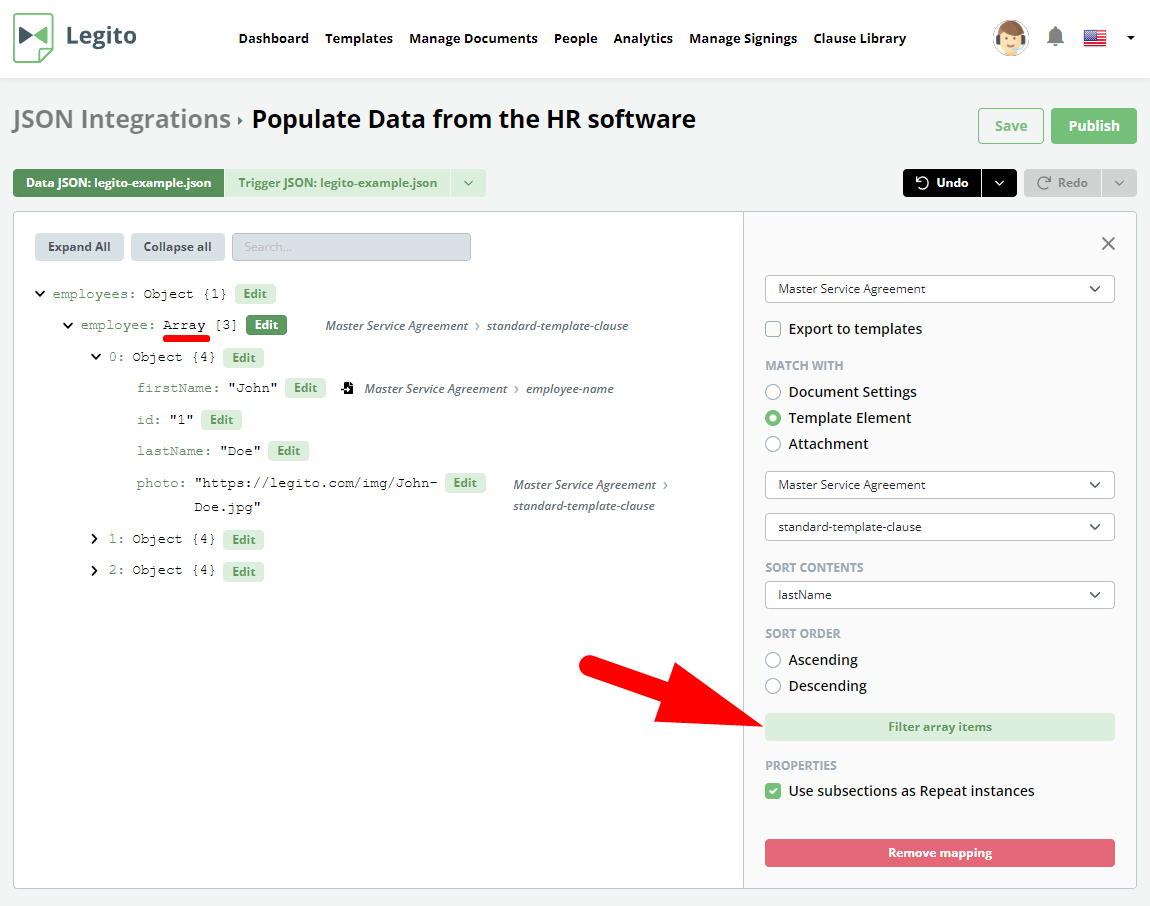Switch to Data JSON: legito-example.json tab

click(118, 183)
